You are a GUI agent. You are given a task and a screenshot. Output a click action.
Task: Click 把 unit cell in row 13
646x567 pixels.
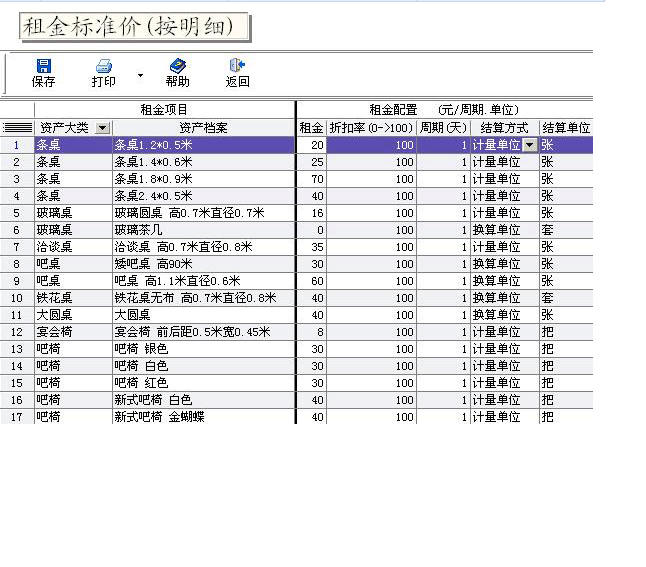tap(566, 349)
